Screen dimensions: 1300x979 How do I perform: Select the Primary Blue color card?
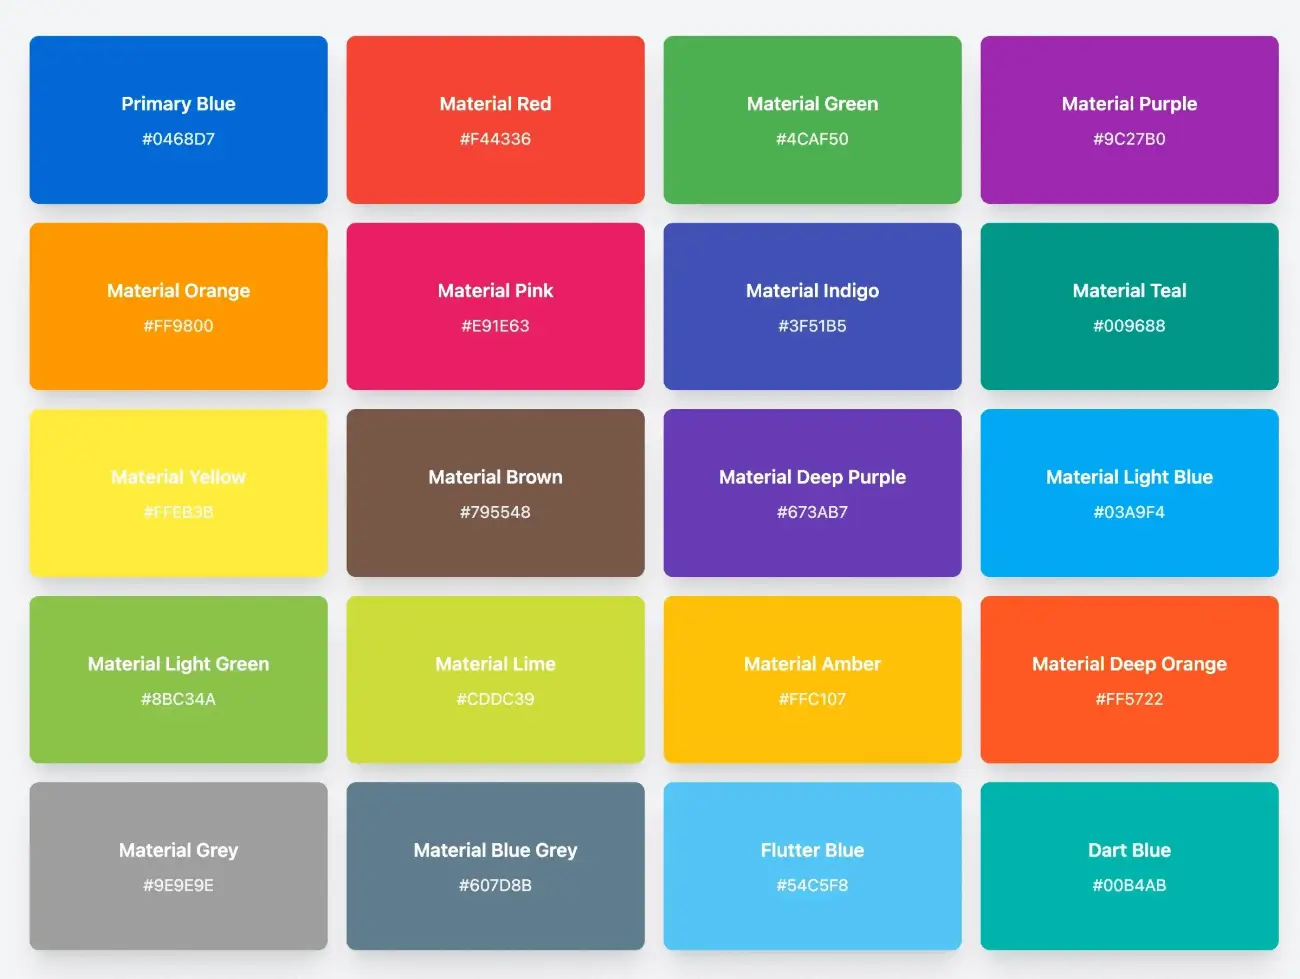click(178, 120)
